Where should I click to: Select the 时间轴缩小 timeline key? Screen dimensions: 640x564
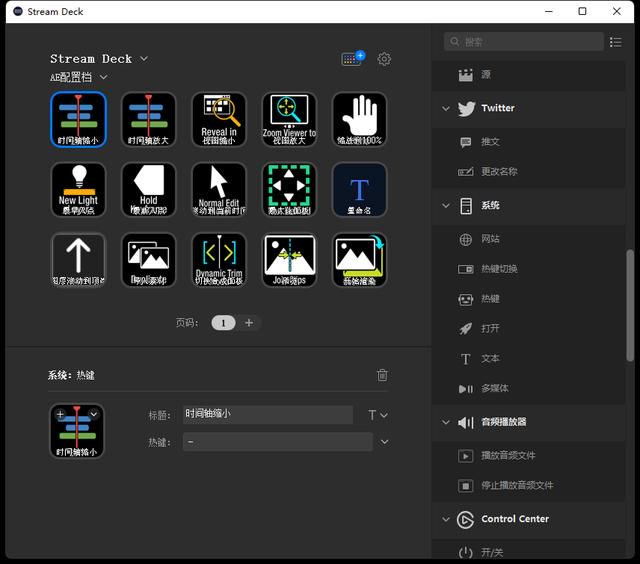tap(78, 119)
